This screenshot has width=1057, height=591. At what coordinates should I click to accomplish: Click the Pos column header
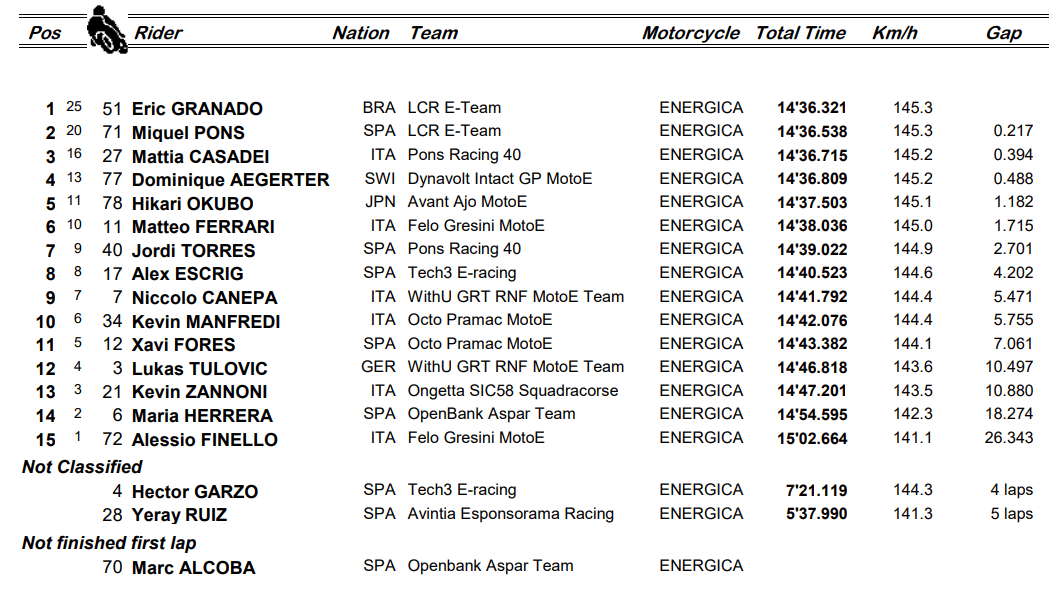[x=45, y=33]
